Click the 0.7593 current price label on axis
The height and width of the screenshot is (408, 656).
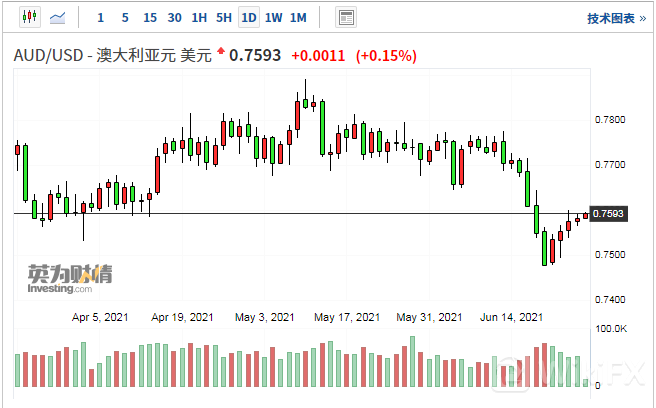click(608, 214)
